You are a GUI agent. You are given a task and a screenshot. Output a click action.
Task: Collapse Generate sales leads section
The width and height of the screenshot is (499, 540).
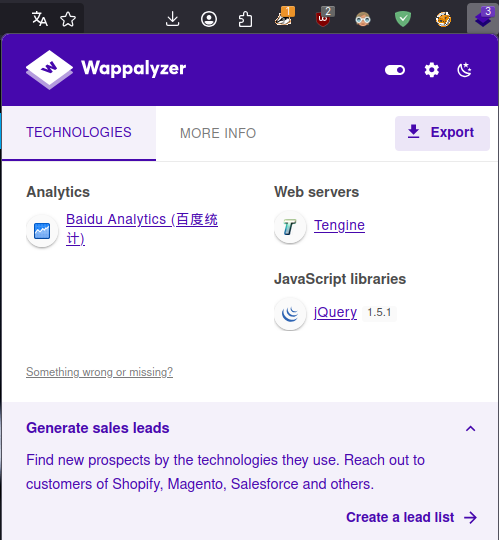470,428
